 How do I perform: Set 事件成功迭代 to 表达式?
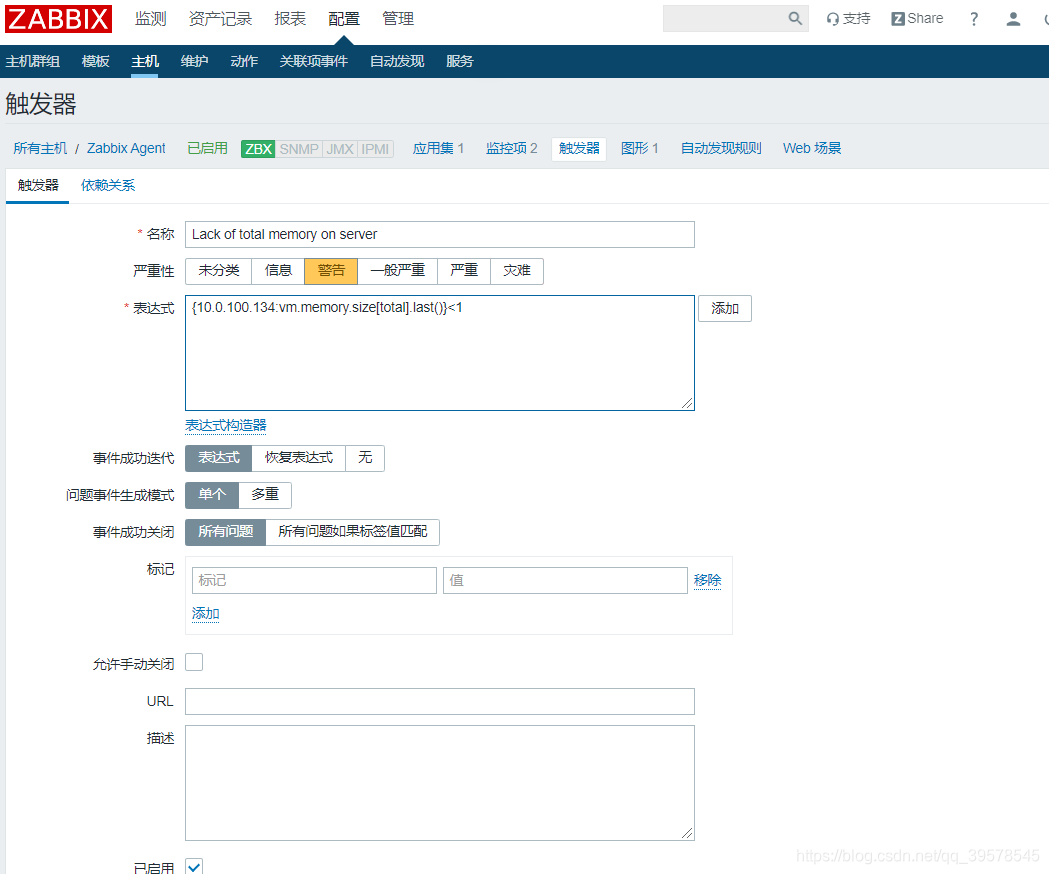(x=219, y=458)
